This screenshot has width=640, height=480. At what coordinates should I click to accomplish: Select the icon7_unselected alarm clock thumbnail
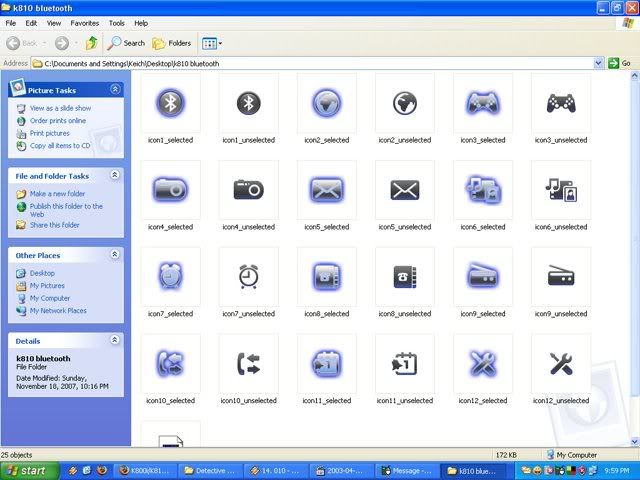click(249, 277)
